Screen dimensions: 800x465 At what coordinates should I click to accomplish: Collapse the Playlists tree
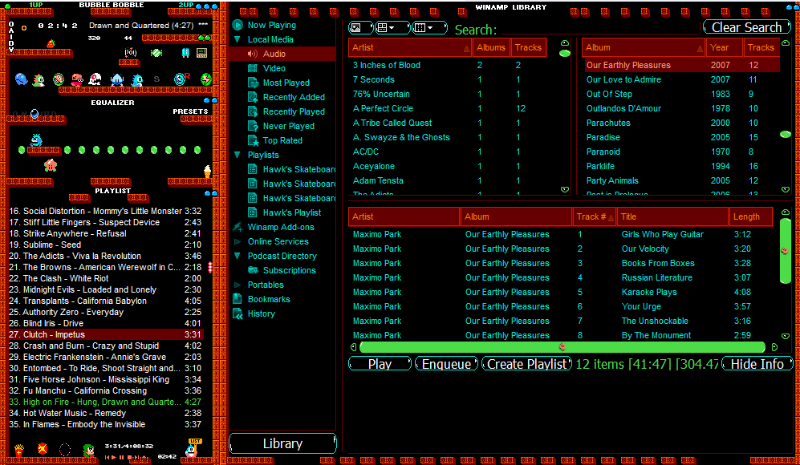[237, 155]
